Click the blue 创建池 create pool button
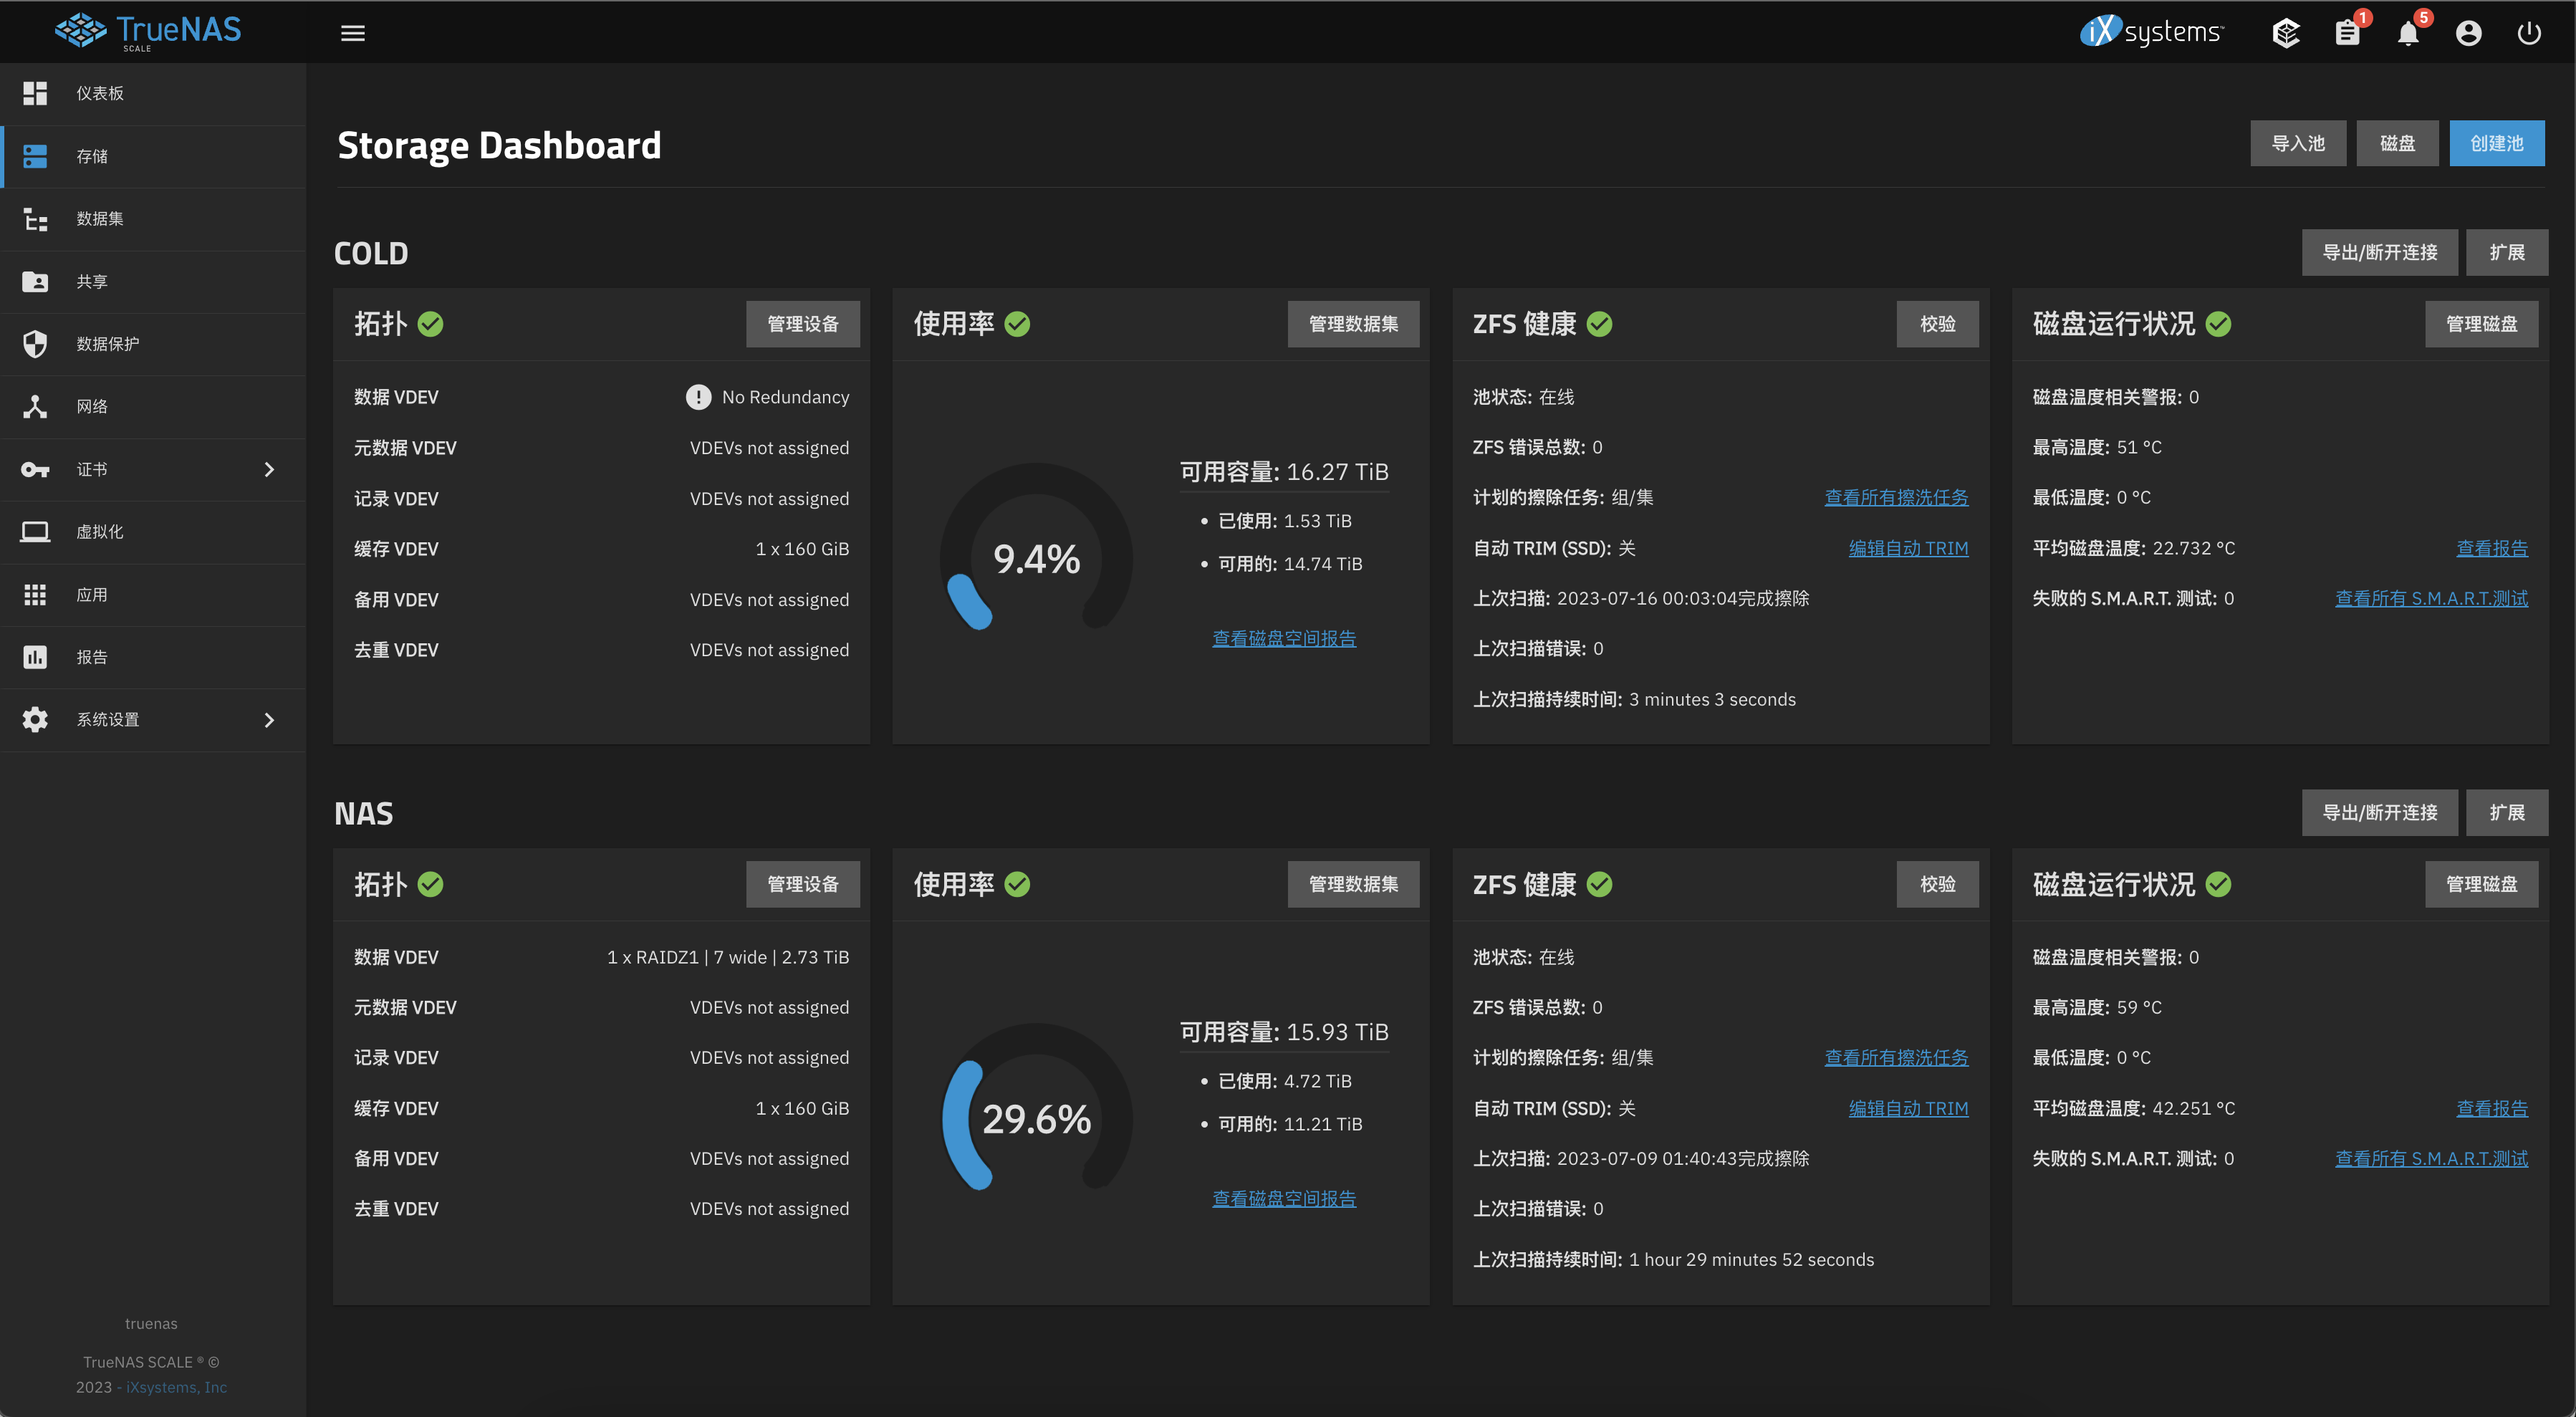This screenshot has height=1417, width=2576. pos(2497,143)
